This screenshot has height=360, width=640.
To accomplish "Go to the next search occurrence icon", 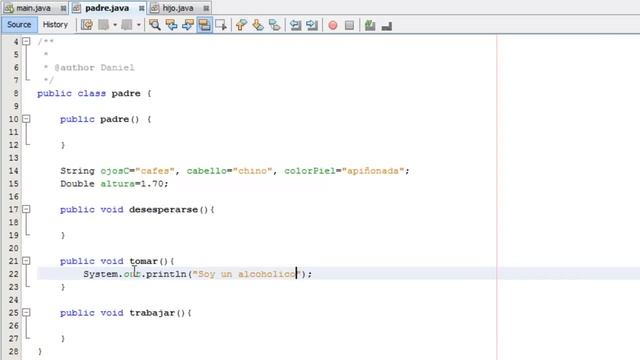I will (188, 25).
